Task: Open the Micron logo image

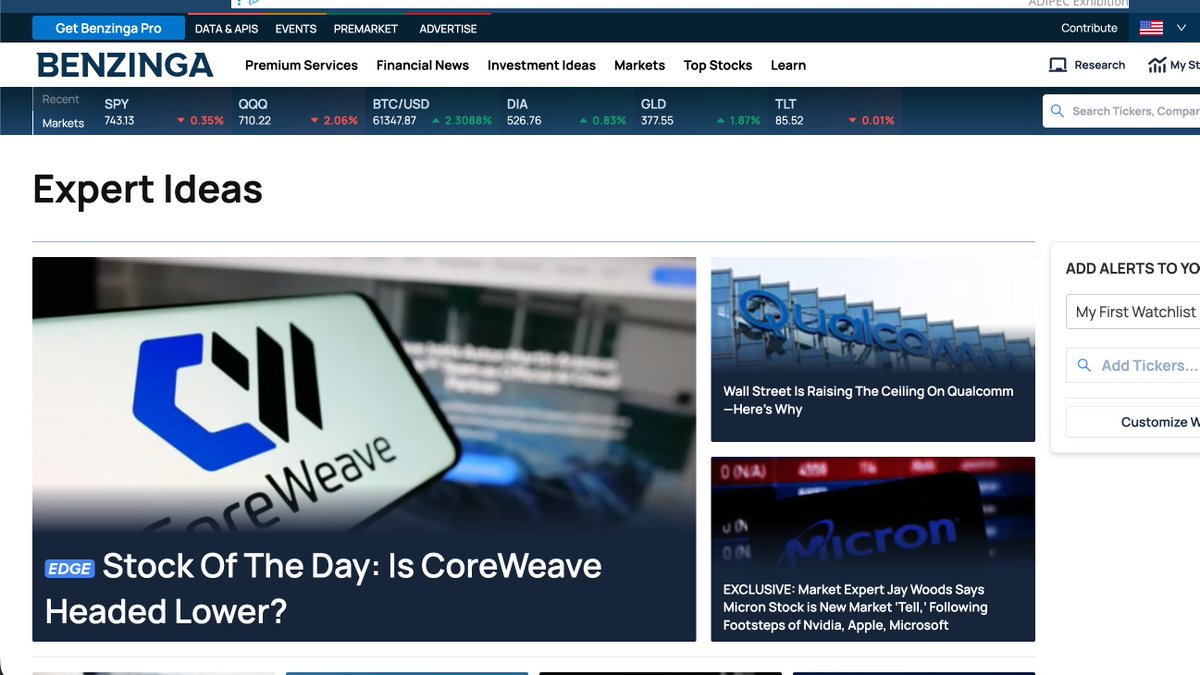Action: 873,515
